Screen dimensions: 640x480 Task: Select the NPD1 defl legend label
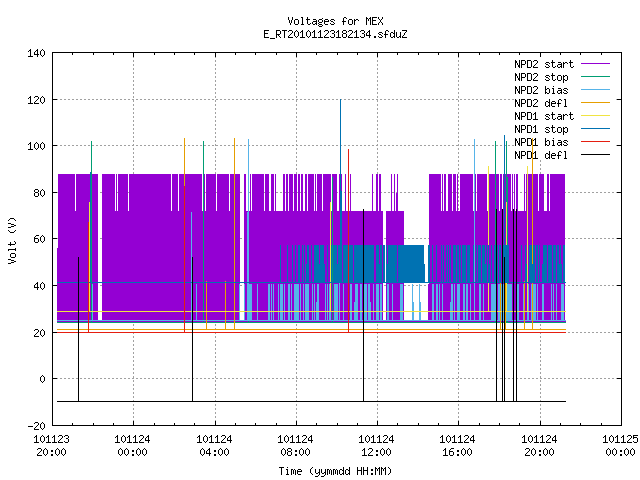(541, 155)
